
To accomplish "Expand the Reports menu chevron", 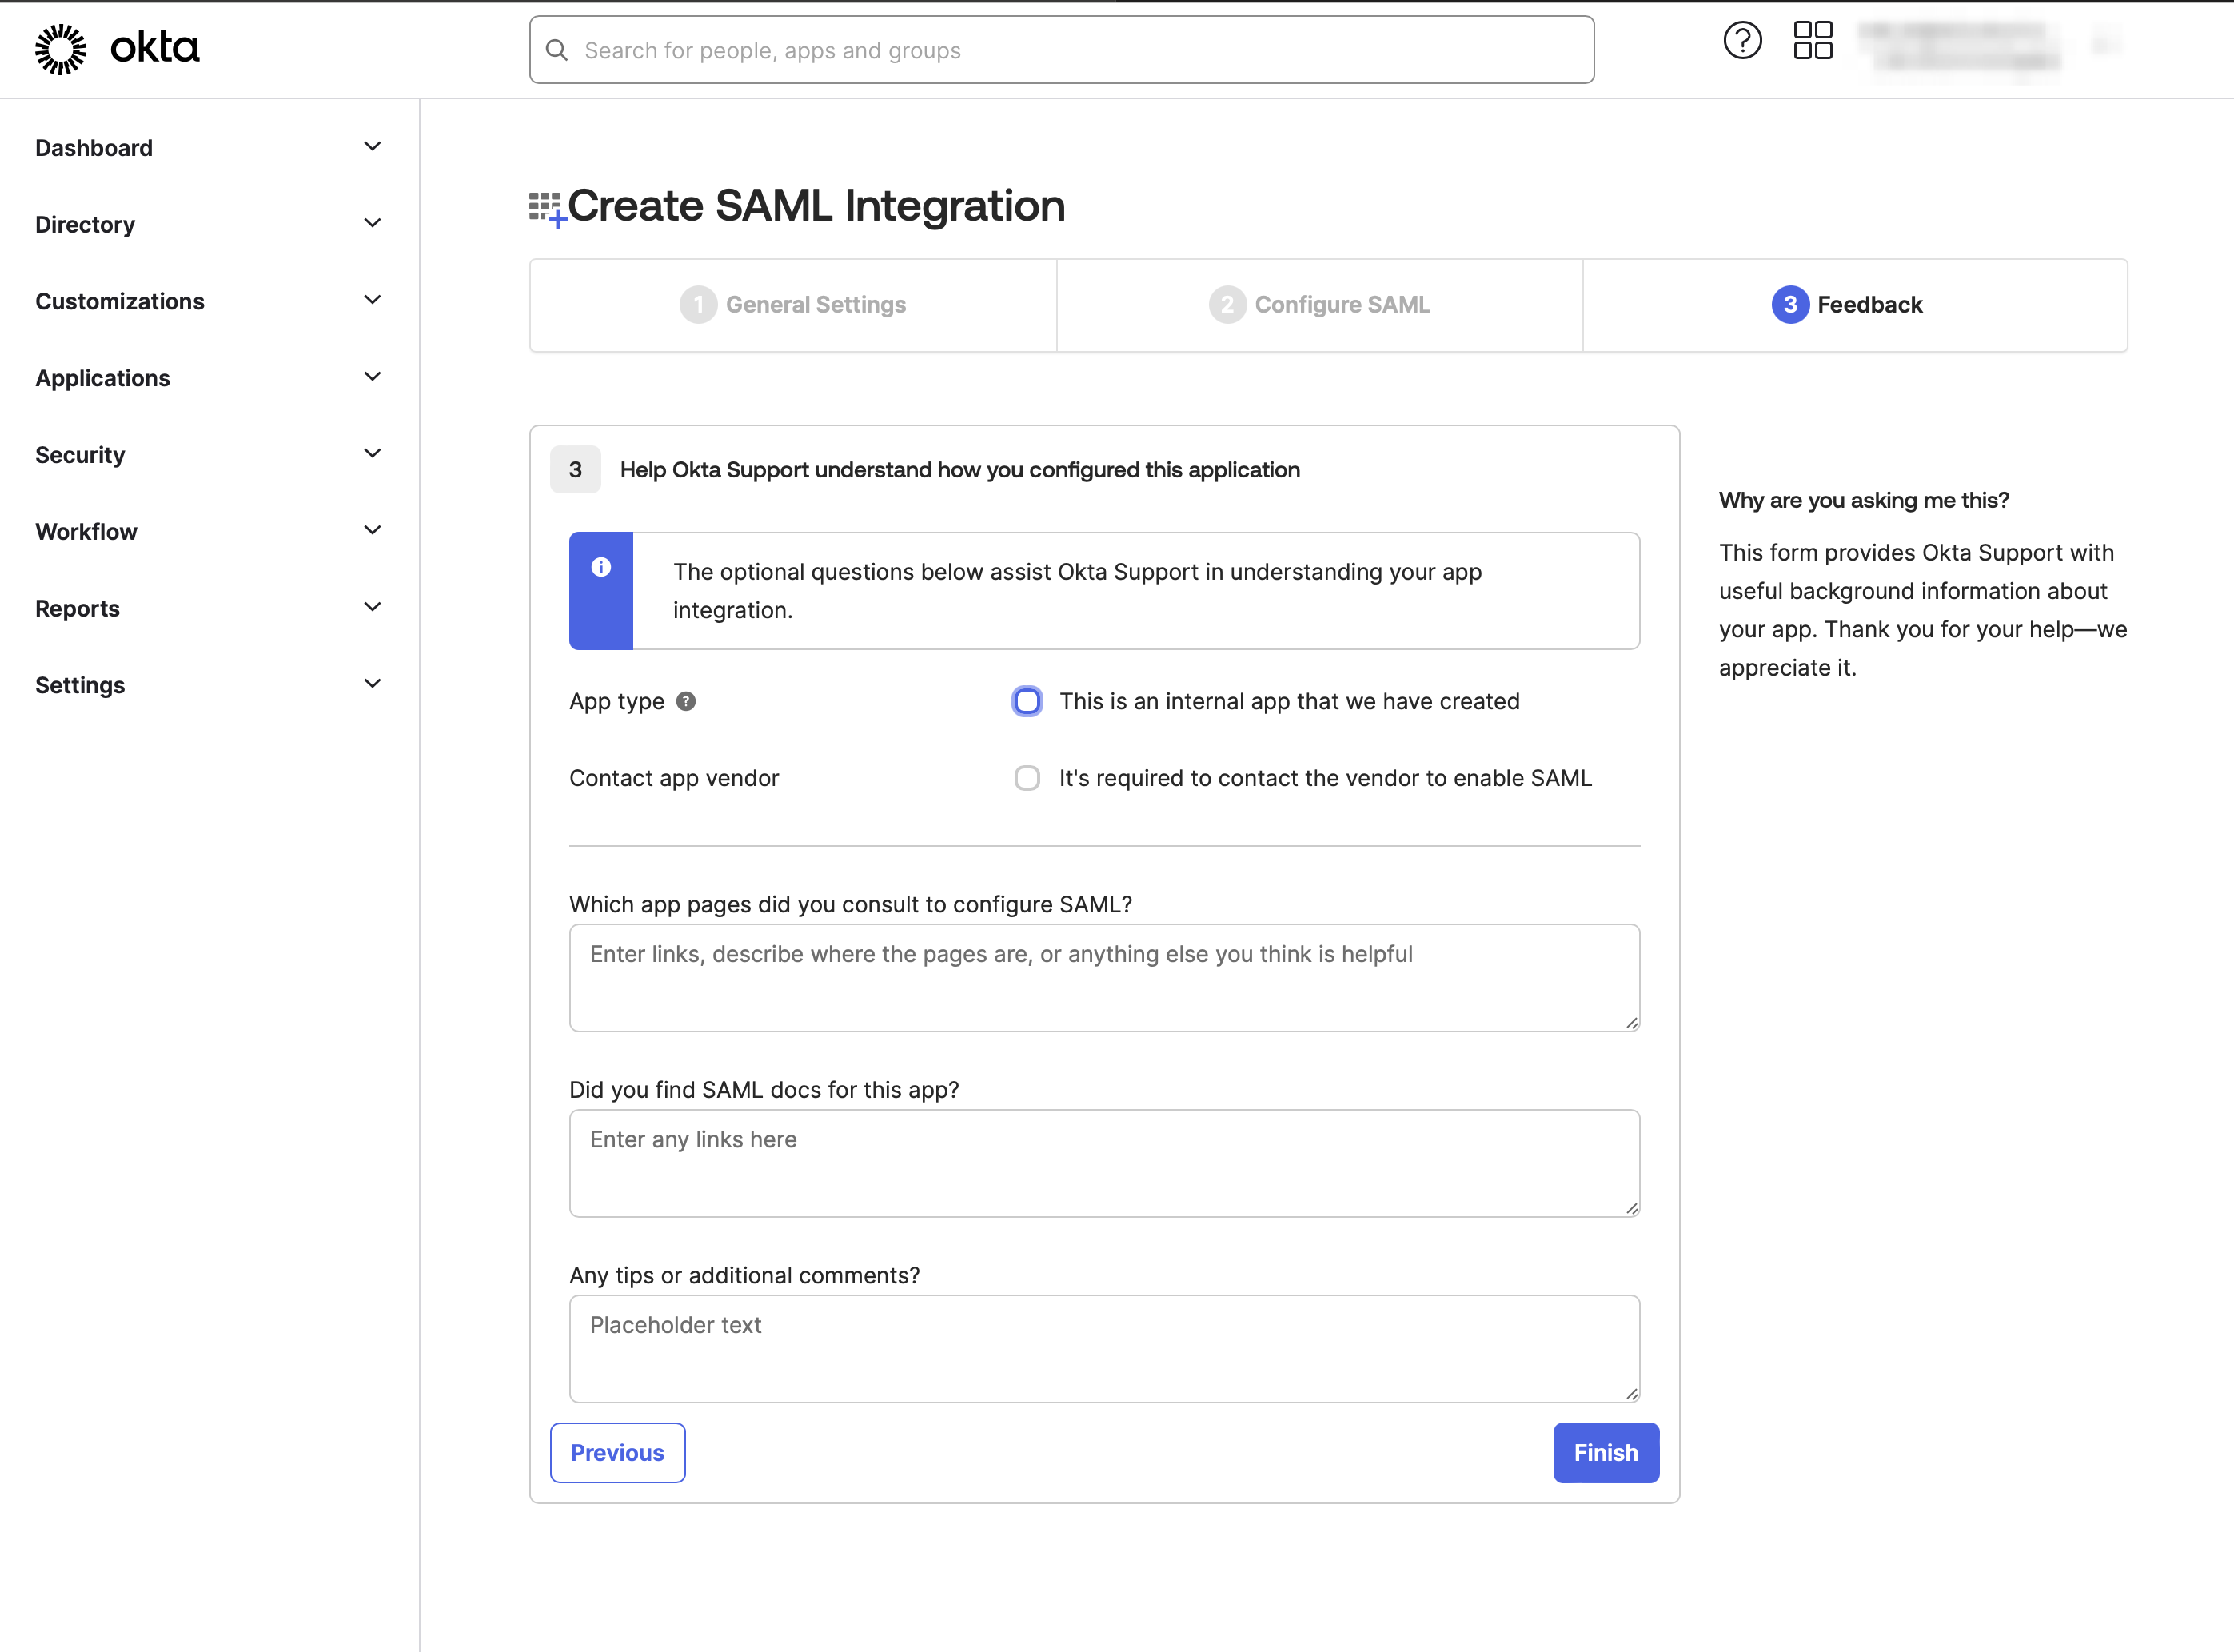I will point(372,607).
